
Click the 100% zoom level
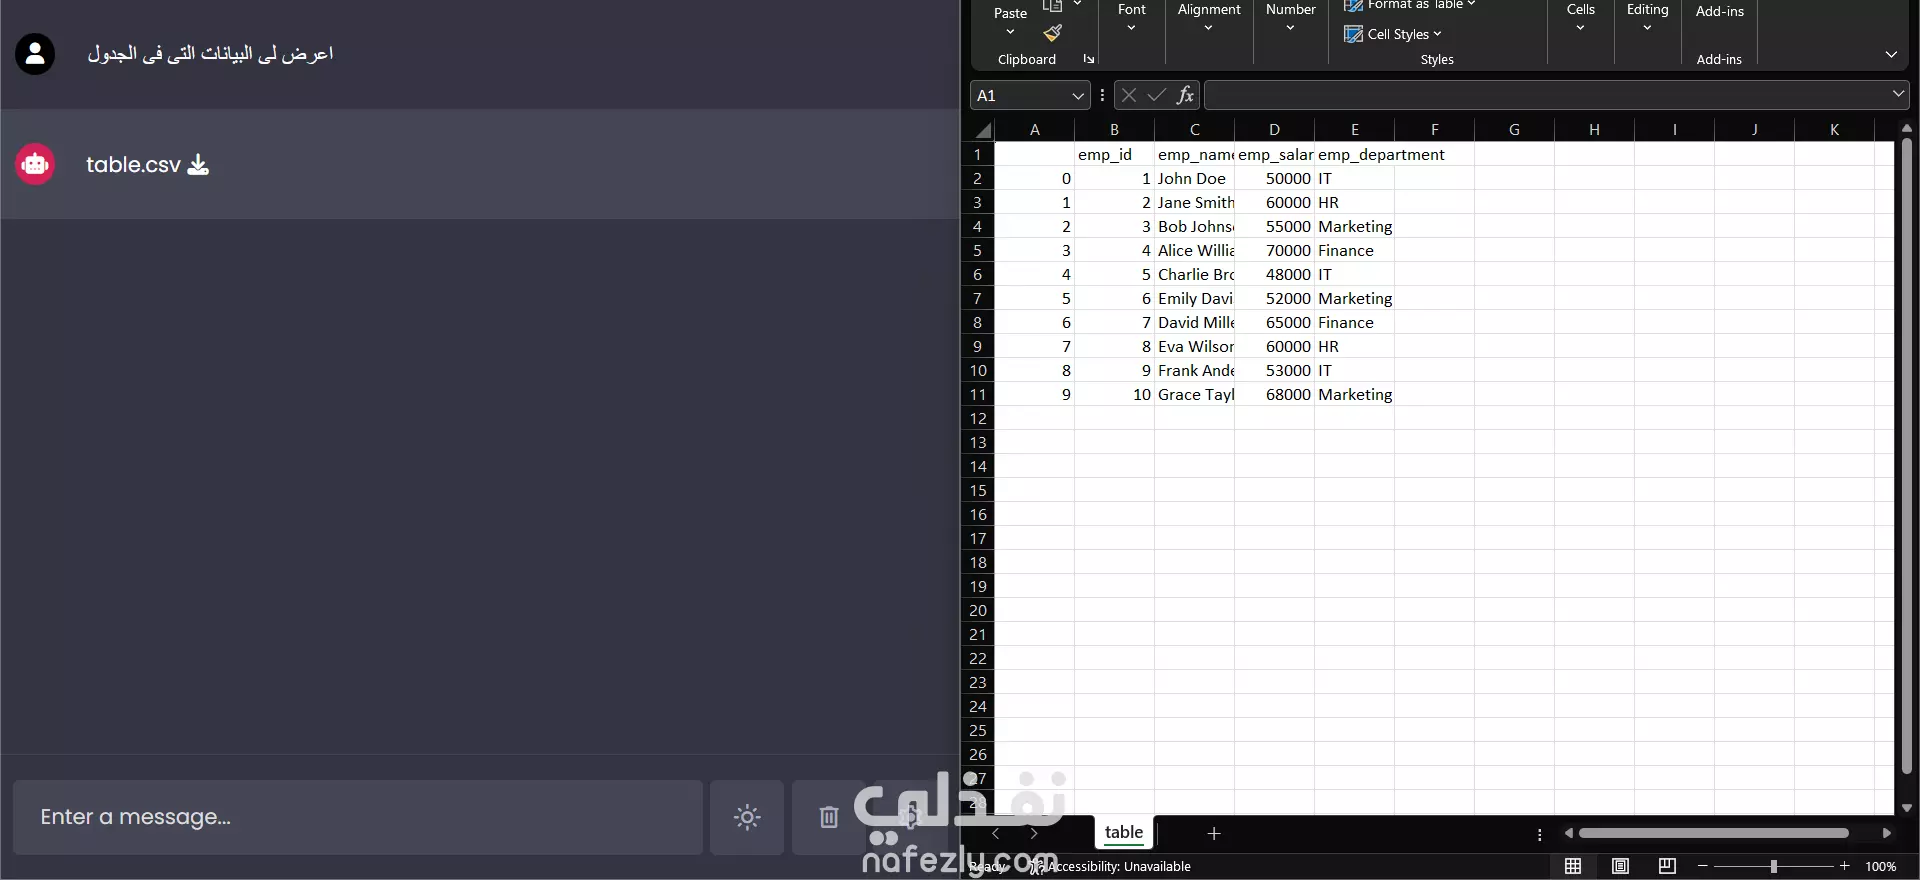point(1880,866)
